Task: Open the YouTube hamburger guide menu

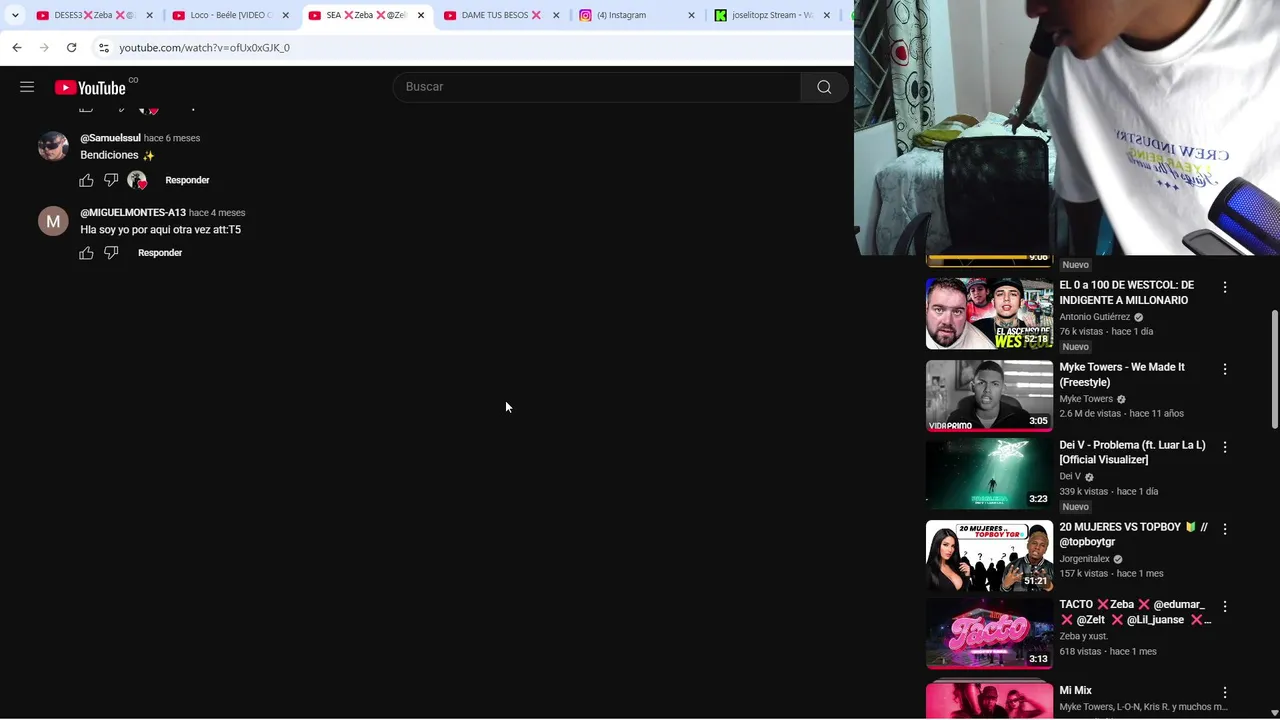Action: coord(27,87)
